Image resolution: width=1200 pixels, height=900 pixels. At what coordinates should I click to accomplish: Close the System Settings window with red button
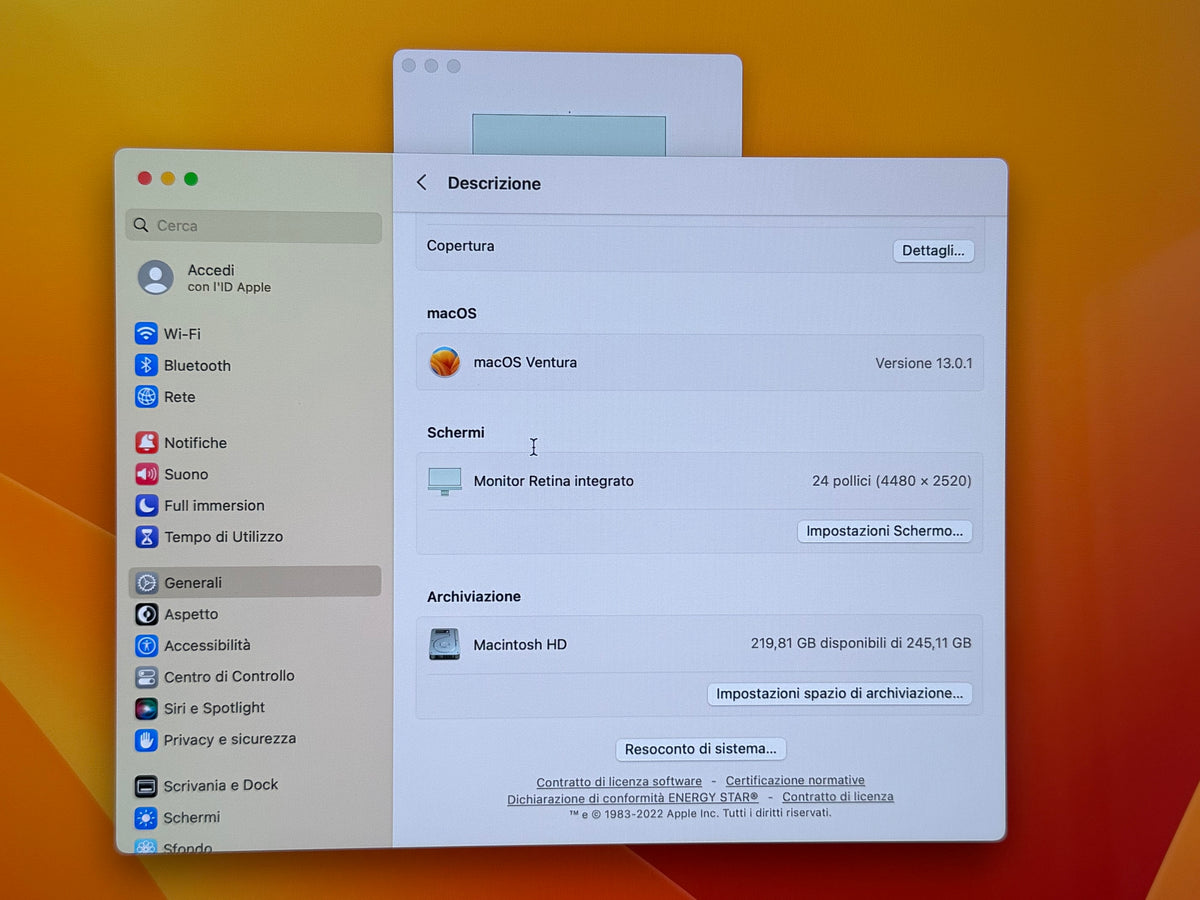click(144, 179)
